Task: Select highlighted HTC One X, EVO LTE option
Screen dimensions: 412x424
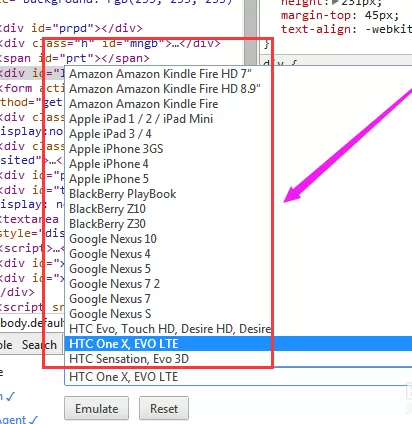Action: tap(238, 344)
